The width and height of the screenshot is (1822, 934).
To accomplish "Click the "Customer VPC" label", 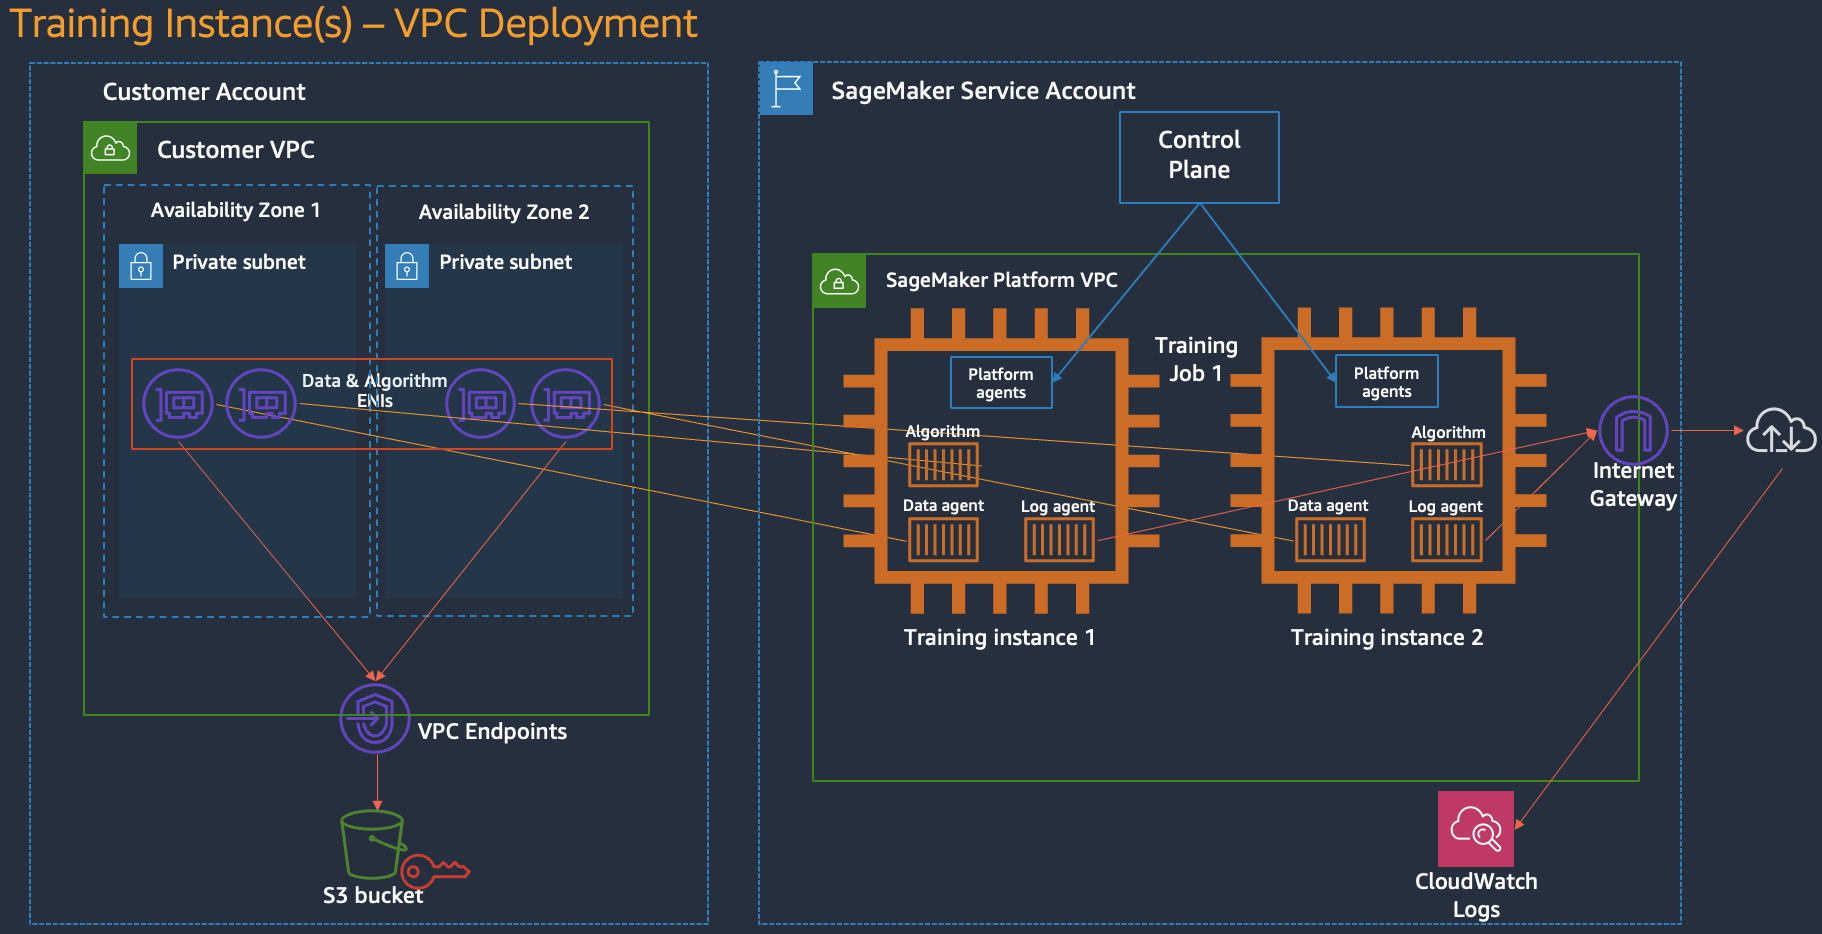I will tap(236, 150).
